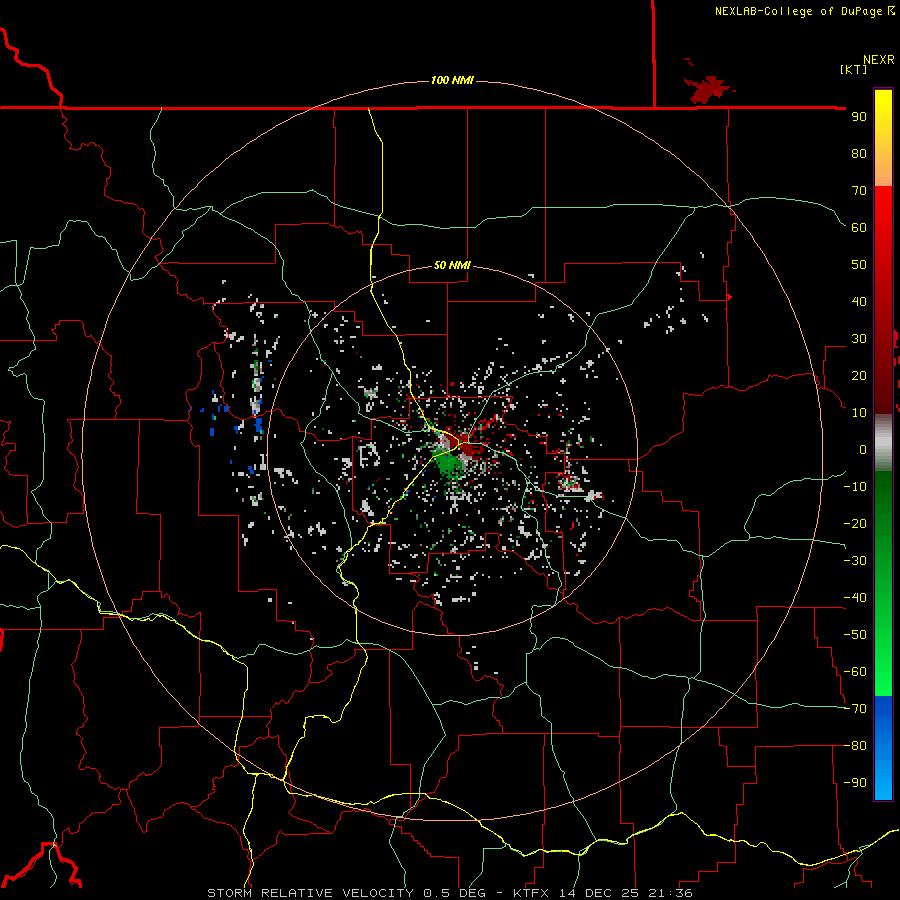Select the 0 knot scale label

click(863, 449)
